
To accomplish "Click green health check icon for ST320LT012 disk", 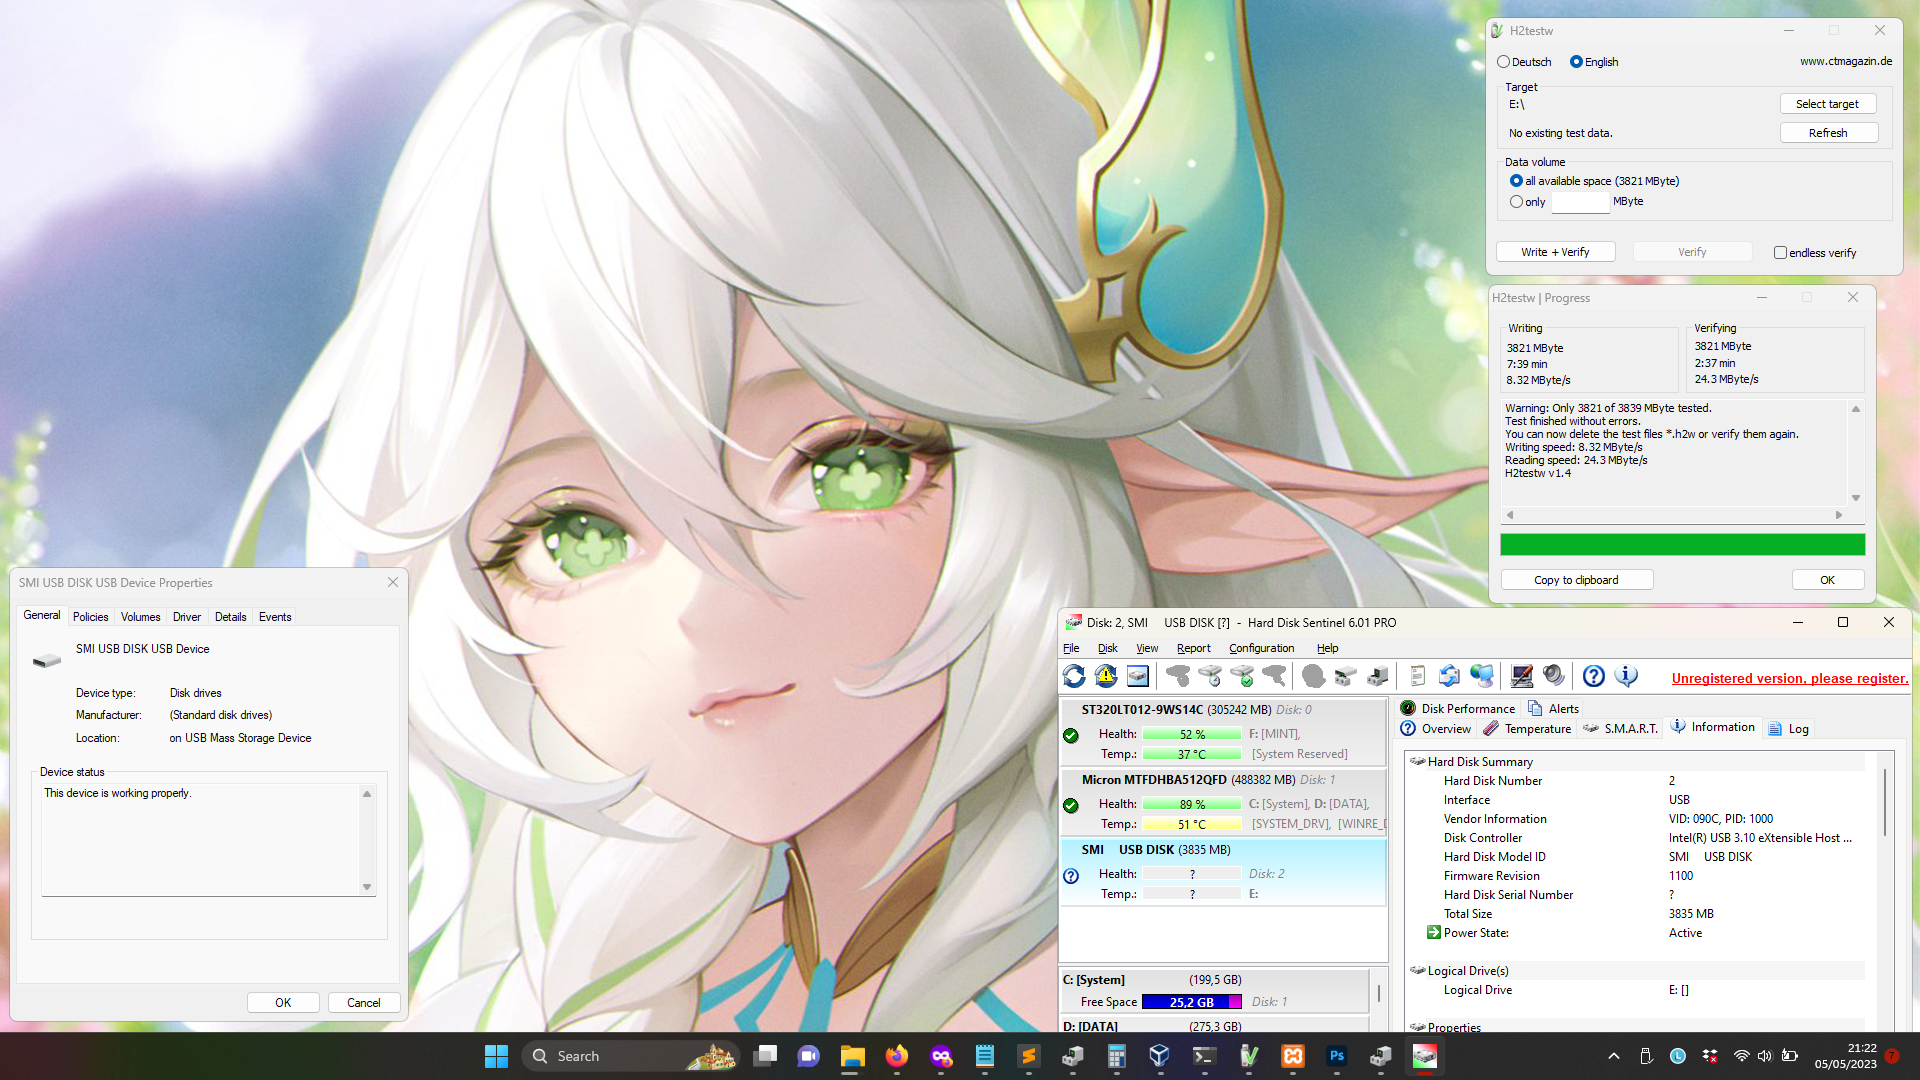I will [1071, 735].
